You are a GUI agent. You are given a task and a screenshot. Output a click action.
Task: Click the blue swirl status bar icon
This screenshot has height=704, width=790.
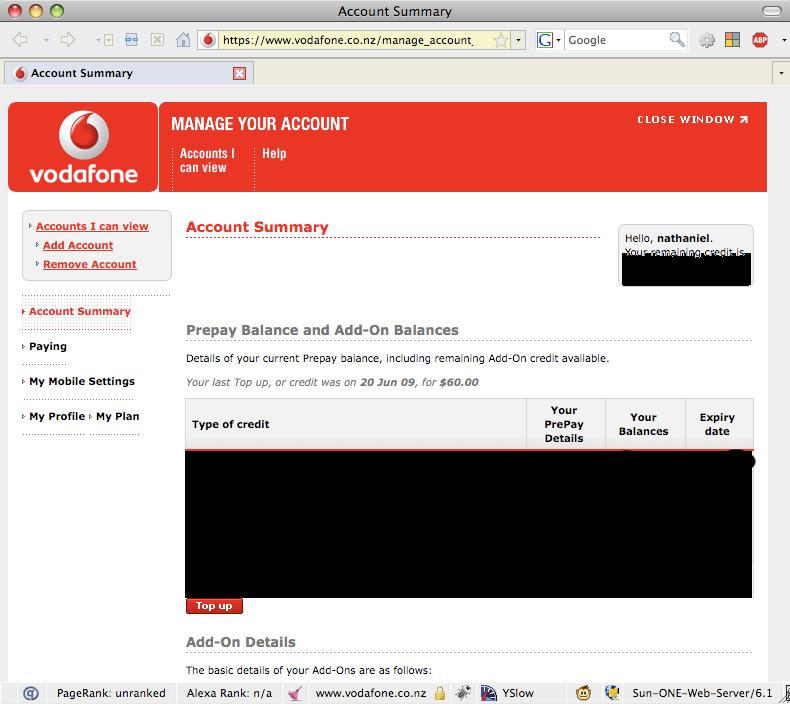tap(31, 693)
